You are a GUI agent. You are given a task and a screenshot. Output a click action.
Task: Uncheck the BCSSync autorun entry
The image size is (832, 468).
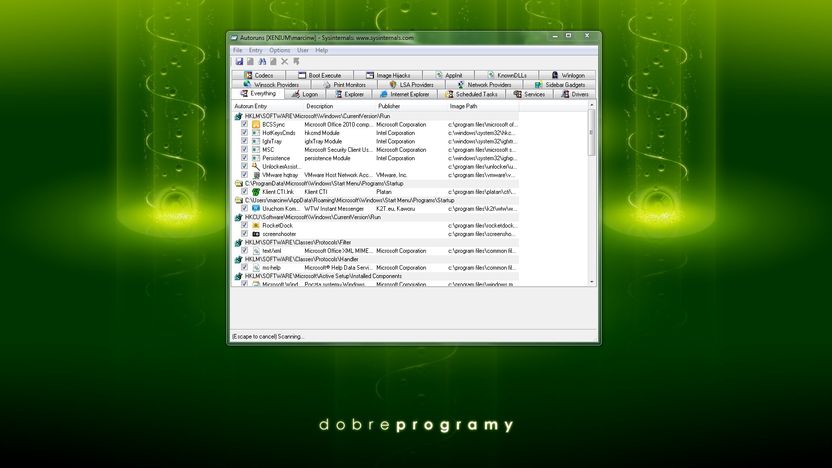[245, 124]
